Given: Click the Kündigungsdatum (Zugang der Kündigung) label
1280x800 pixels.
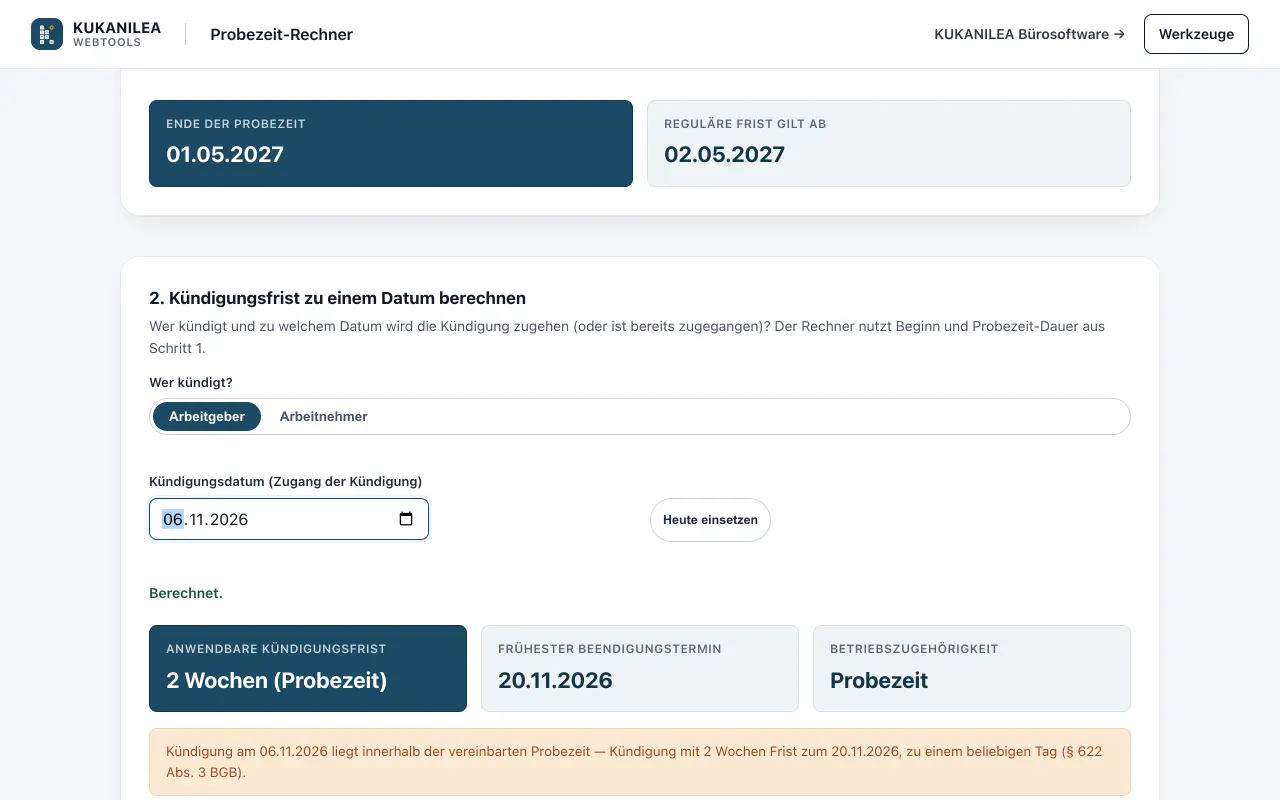Looking at the screenshot, I should 286,481.
